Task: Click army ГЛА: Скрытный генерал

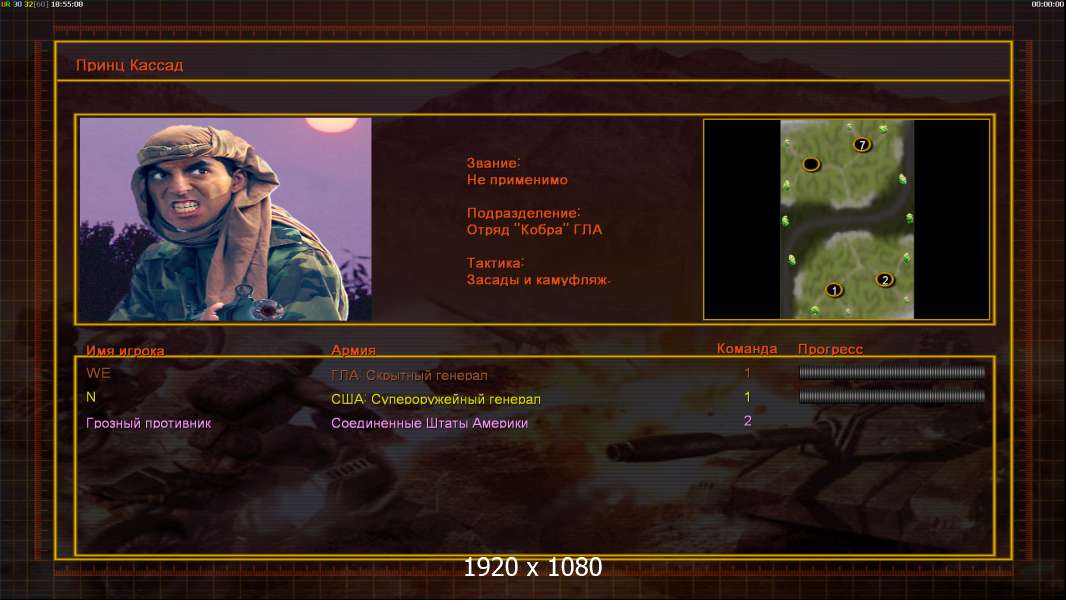Action: (x=409, y=375)
